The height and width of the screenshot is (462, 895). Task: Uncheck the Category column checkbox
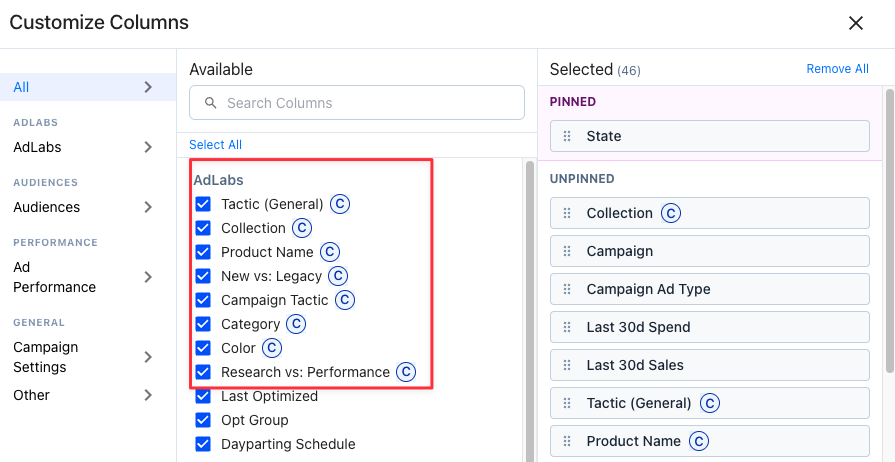click(x=203, y=324)
